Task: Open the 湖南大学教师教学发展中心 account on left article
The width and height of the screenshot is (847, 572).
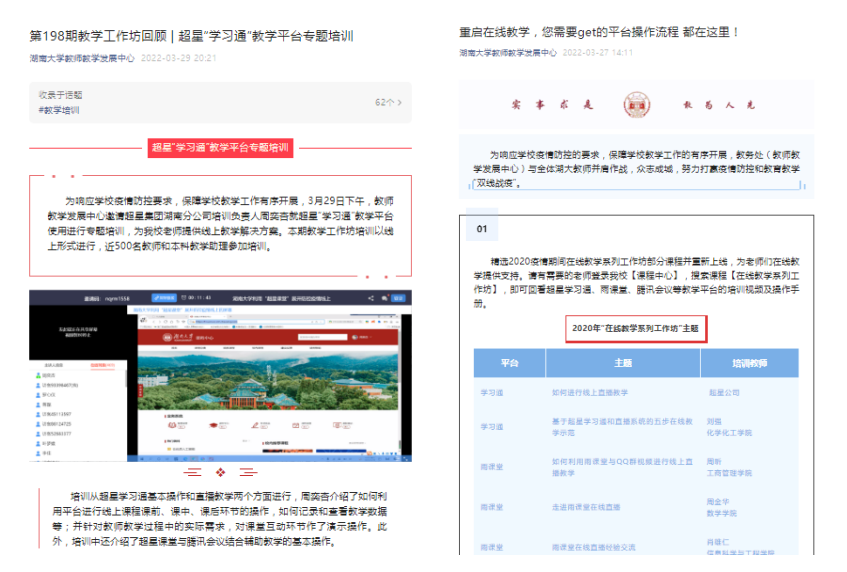Action: (82, 58)
